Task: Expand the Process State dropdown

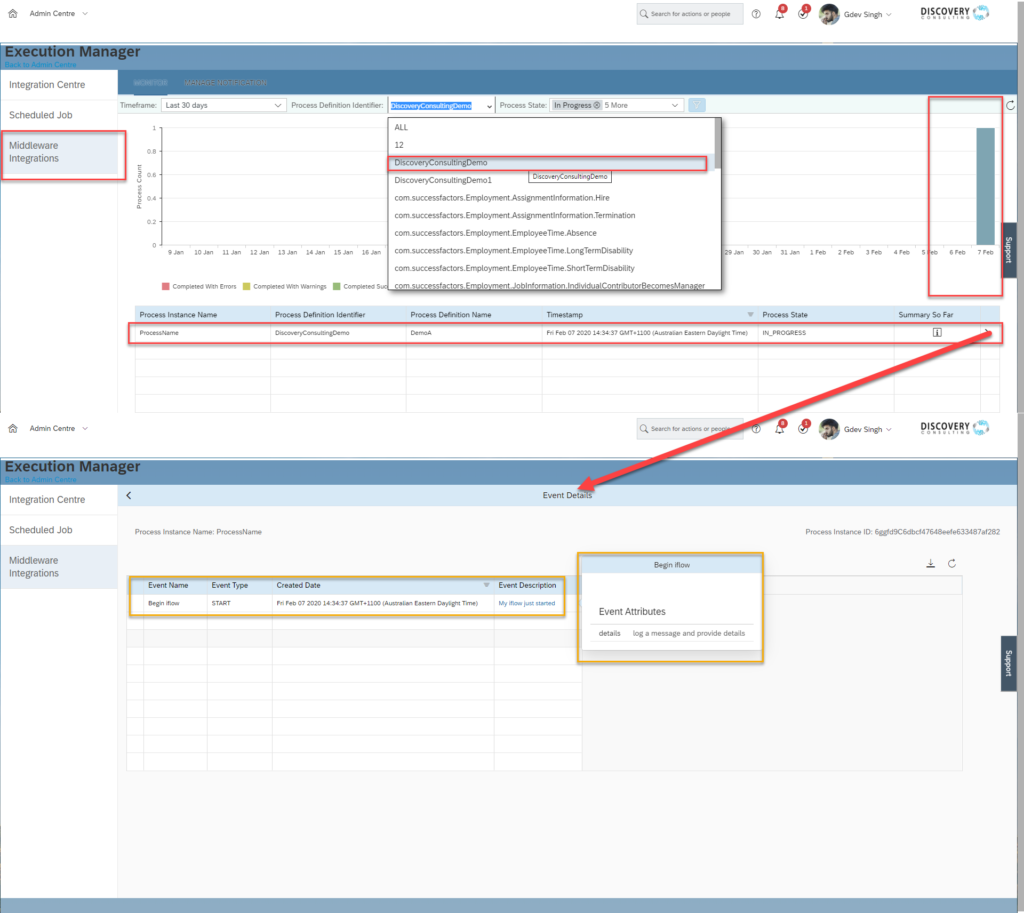Action: click(674, 104)
